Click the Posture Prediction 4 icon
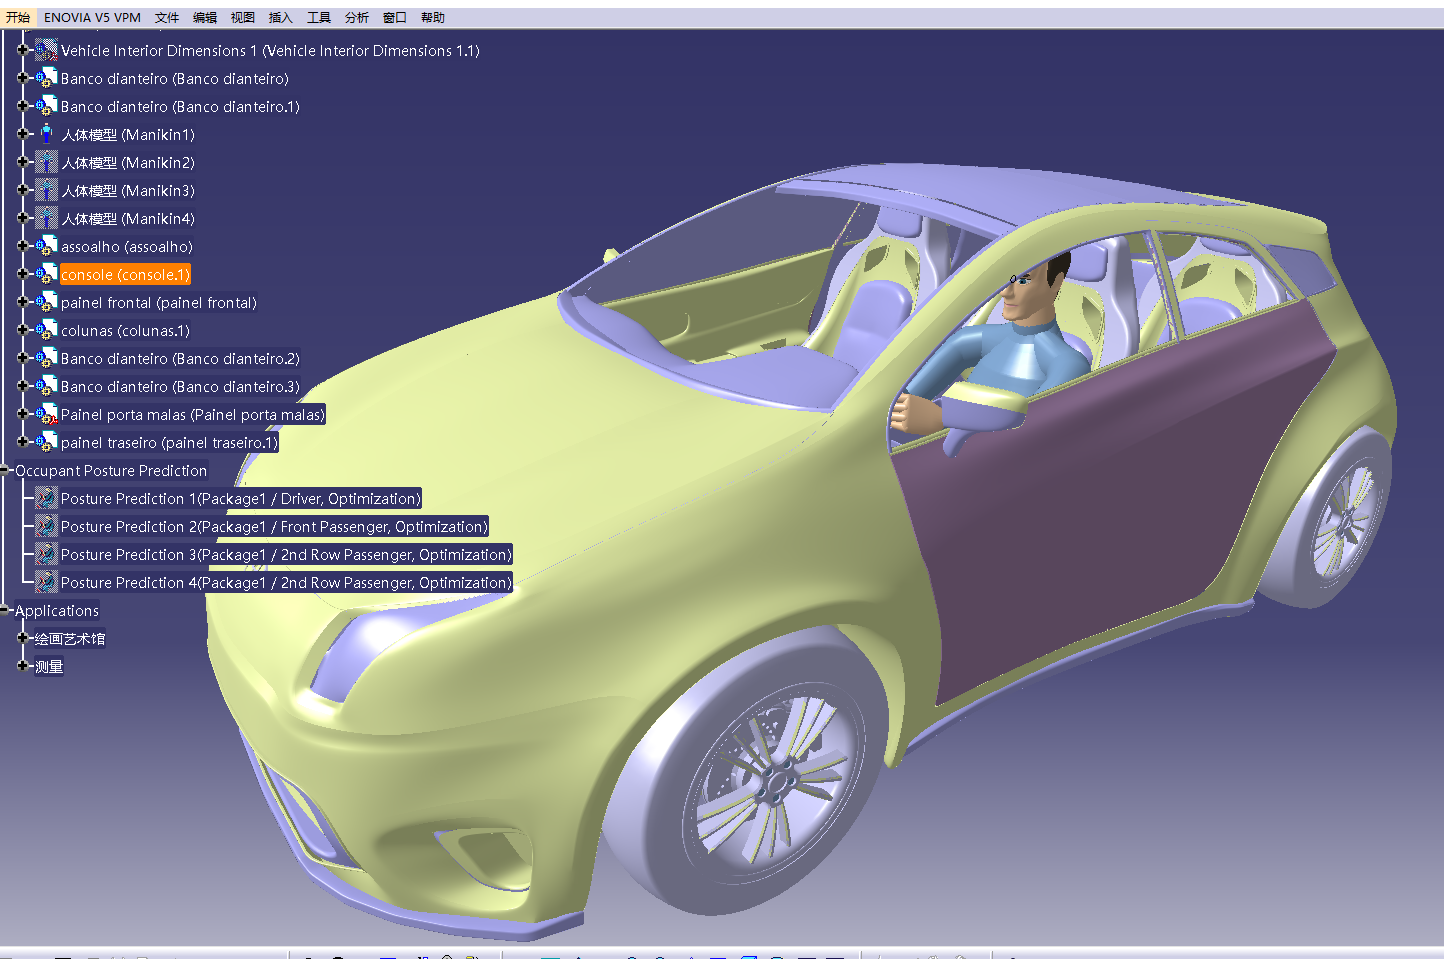This screenshot has height=959, width=1444. [46, 582]
